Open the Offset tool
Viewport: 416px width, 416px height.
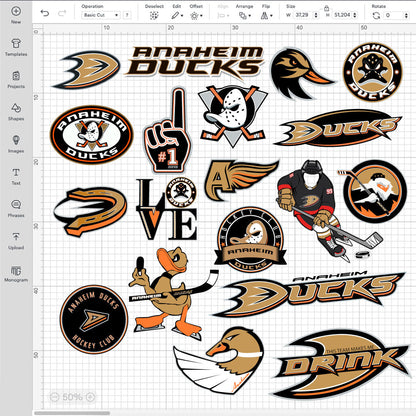tap(196, 15)
